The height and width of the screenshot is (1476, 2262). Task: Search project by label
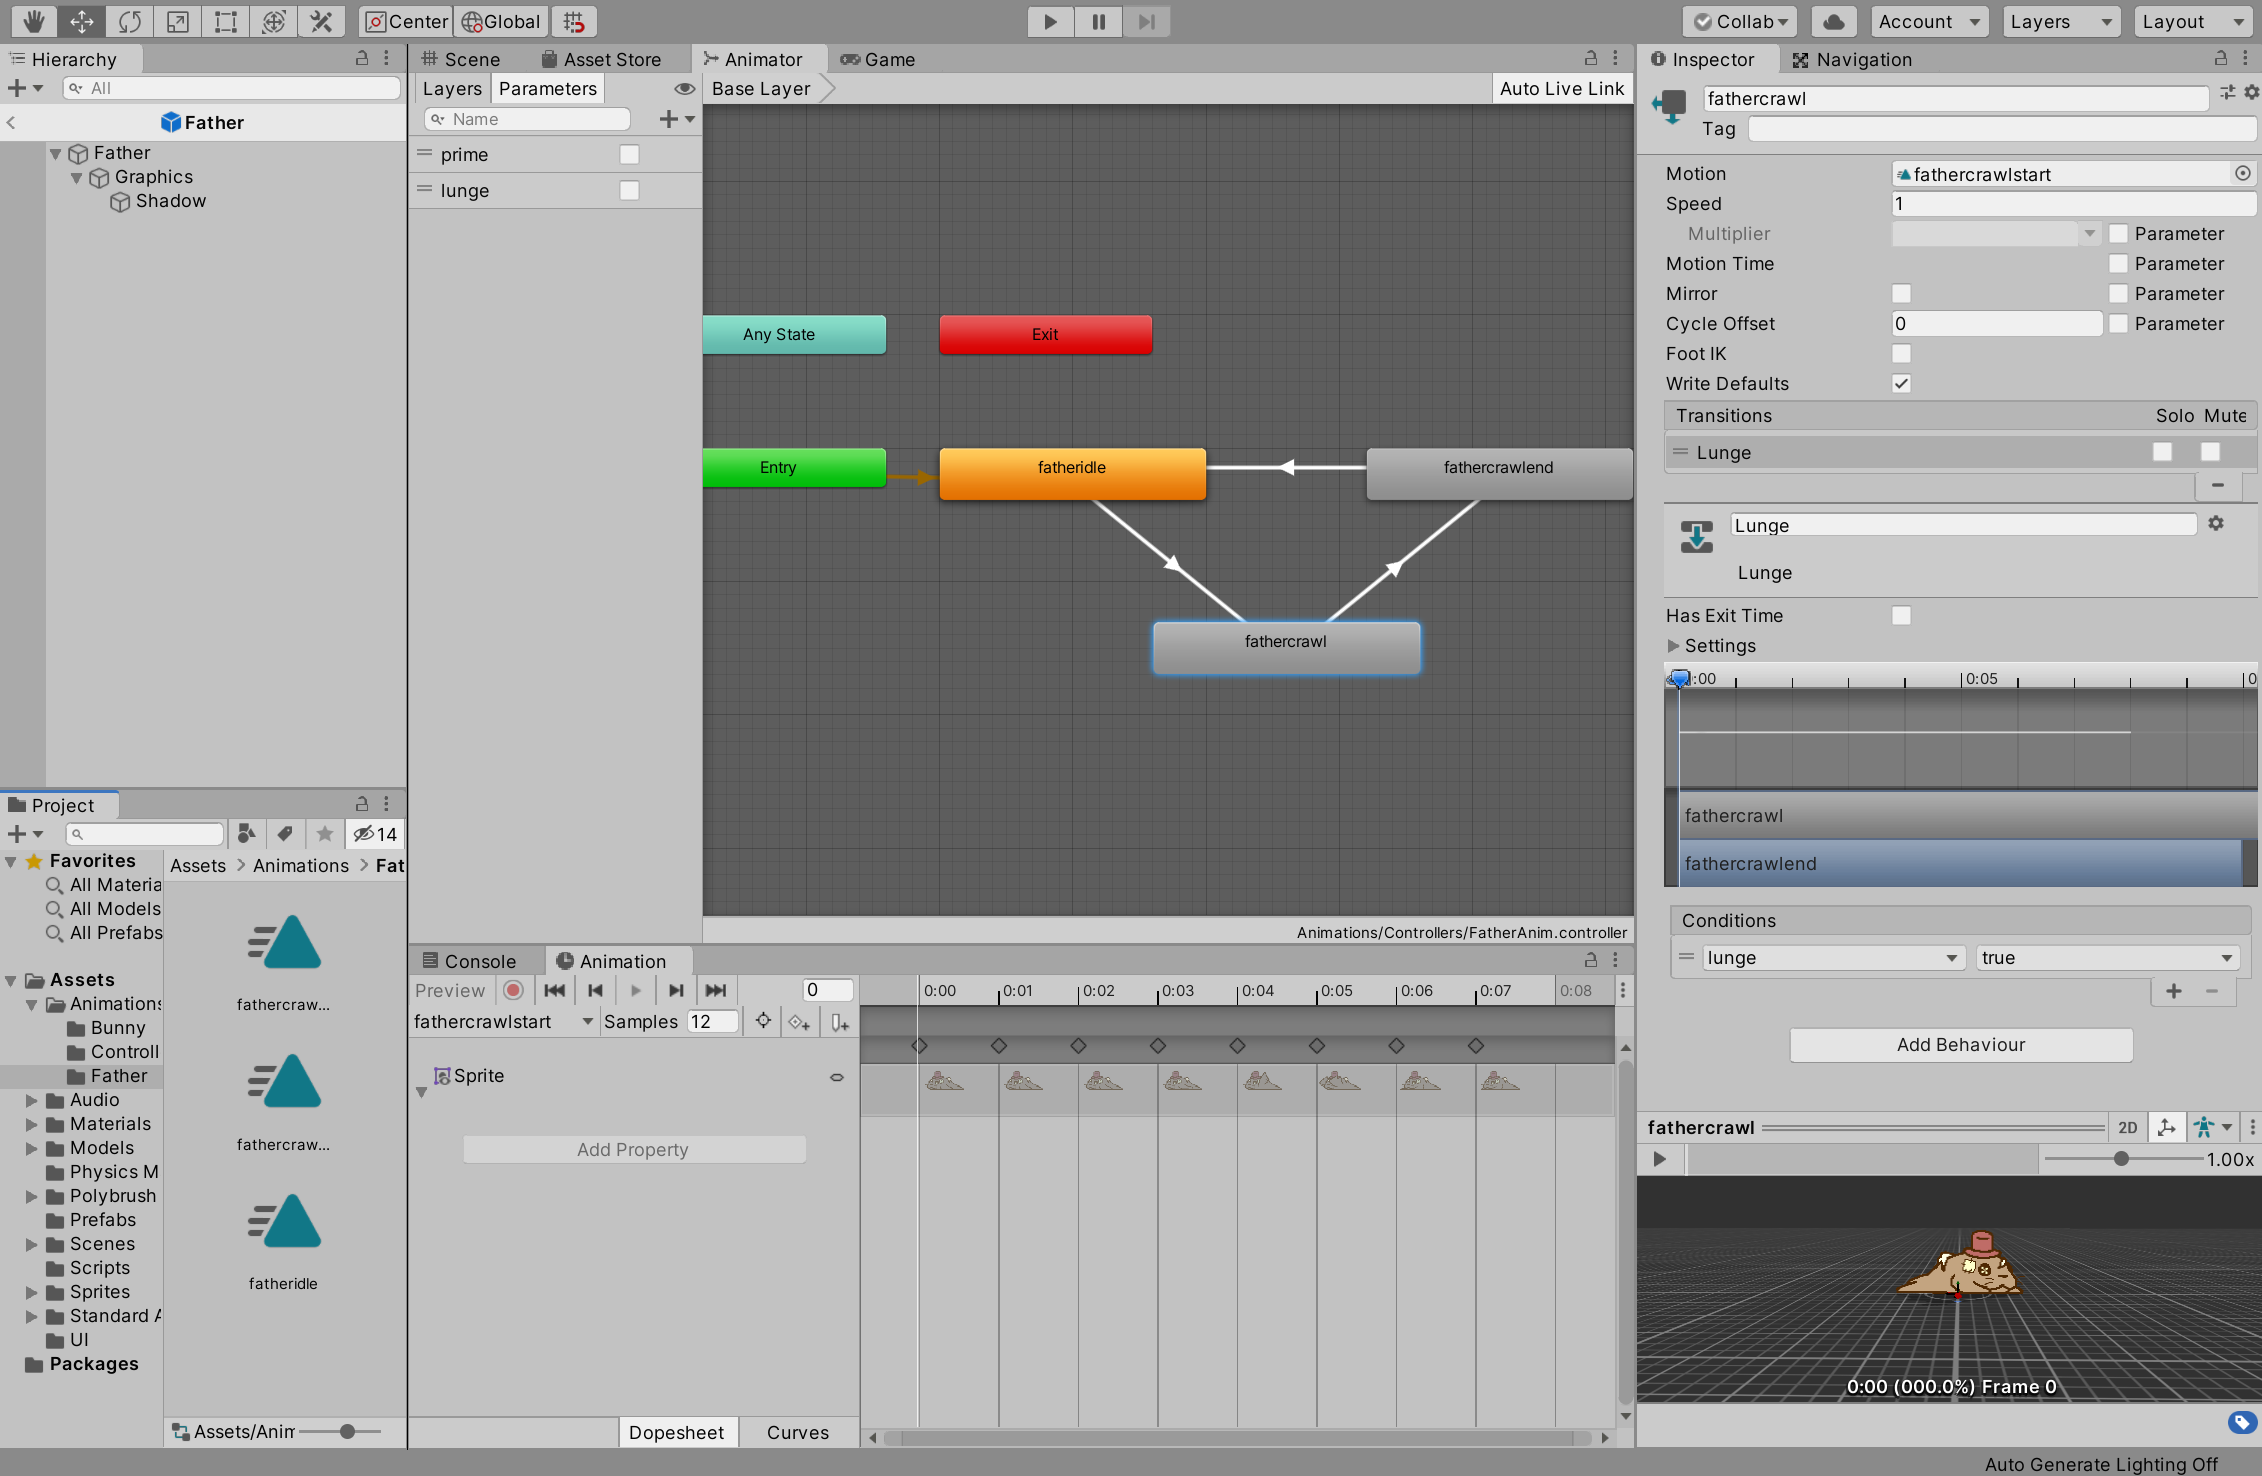tap(285, 834)
